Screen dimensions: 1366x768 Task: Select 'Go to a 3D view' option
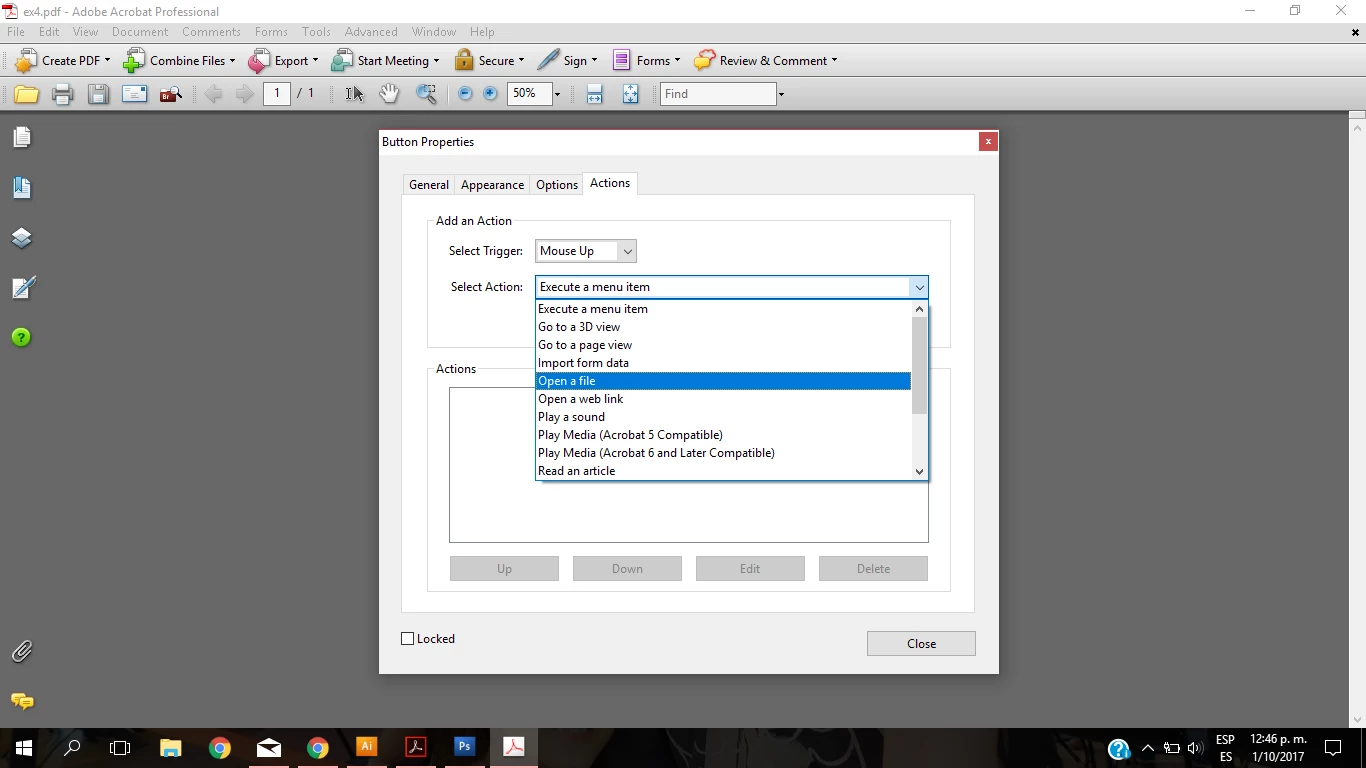point(723,327)
